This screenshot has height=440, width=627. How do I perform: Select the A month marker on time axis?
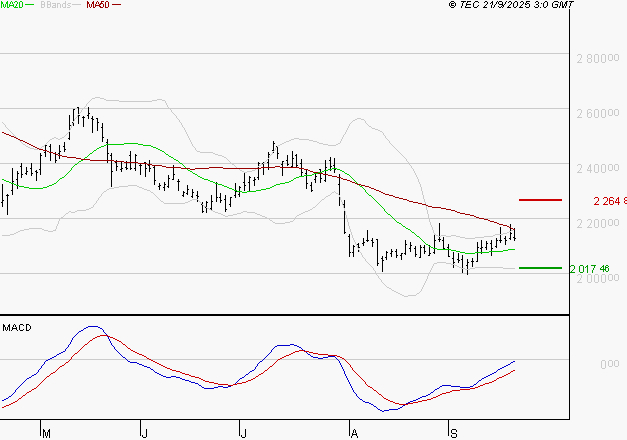[x=353, y=433]
